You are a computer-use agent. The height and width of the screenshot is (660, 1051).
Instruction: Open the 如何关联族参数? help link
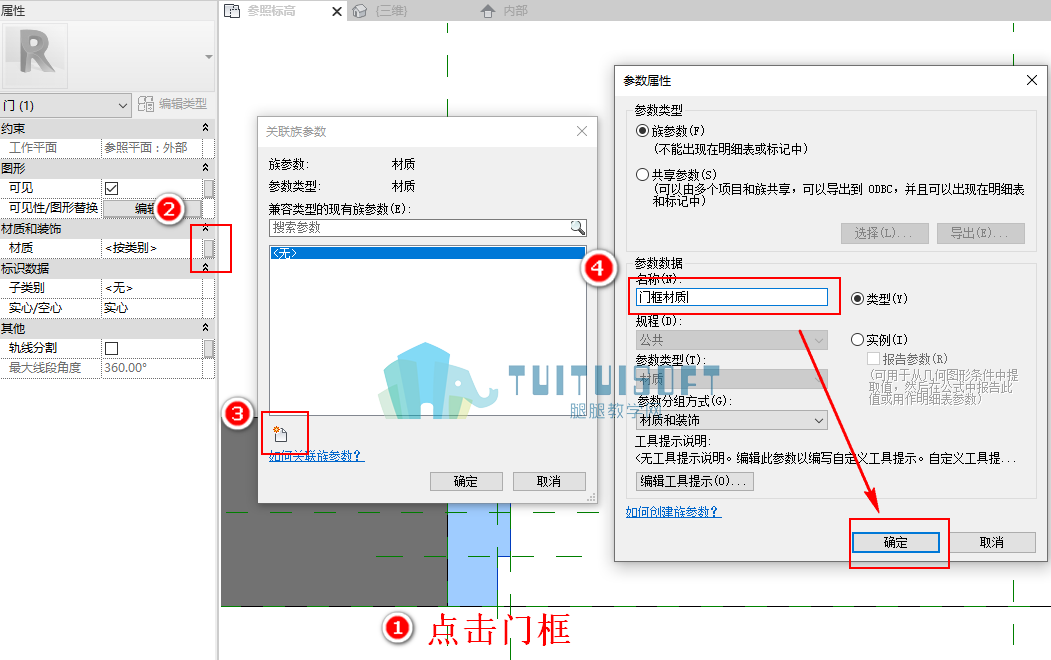point(316,456)
